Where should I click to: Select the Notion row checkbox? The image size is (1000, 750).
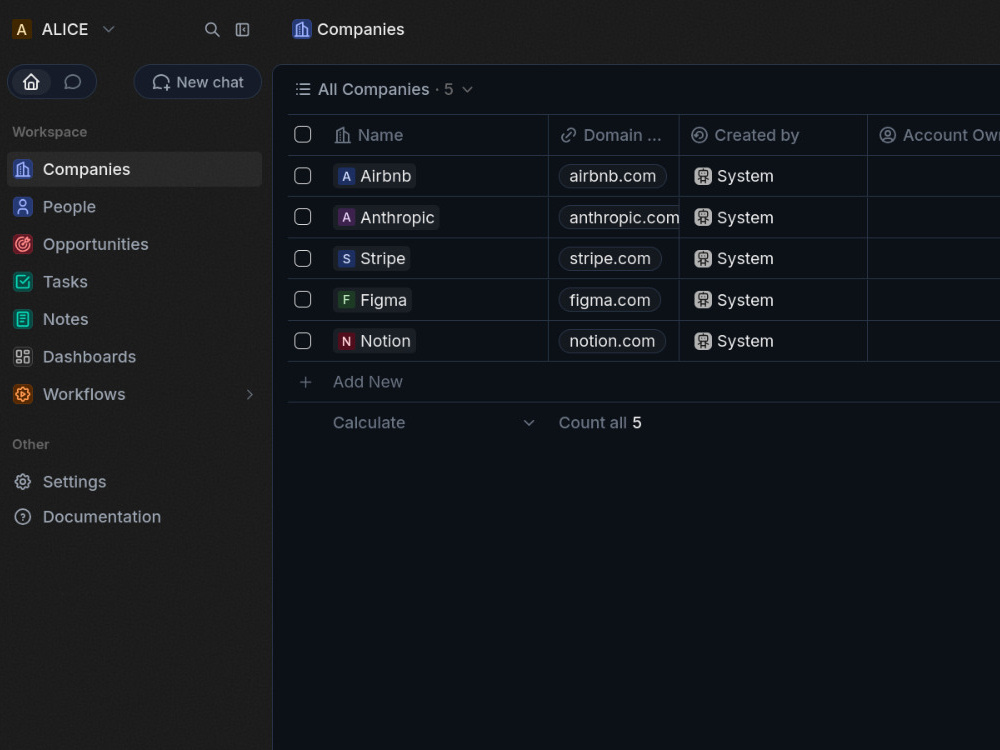coord(303,341)
